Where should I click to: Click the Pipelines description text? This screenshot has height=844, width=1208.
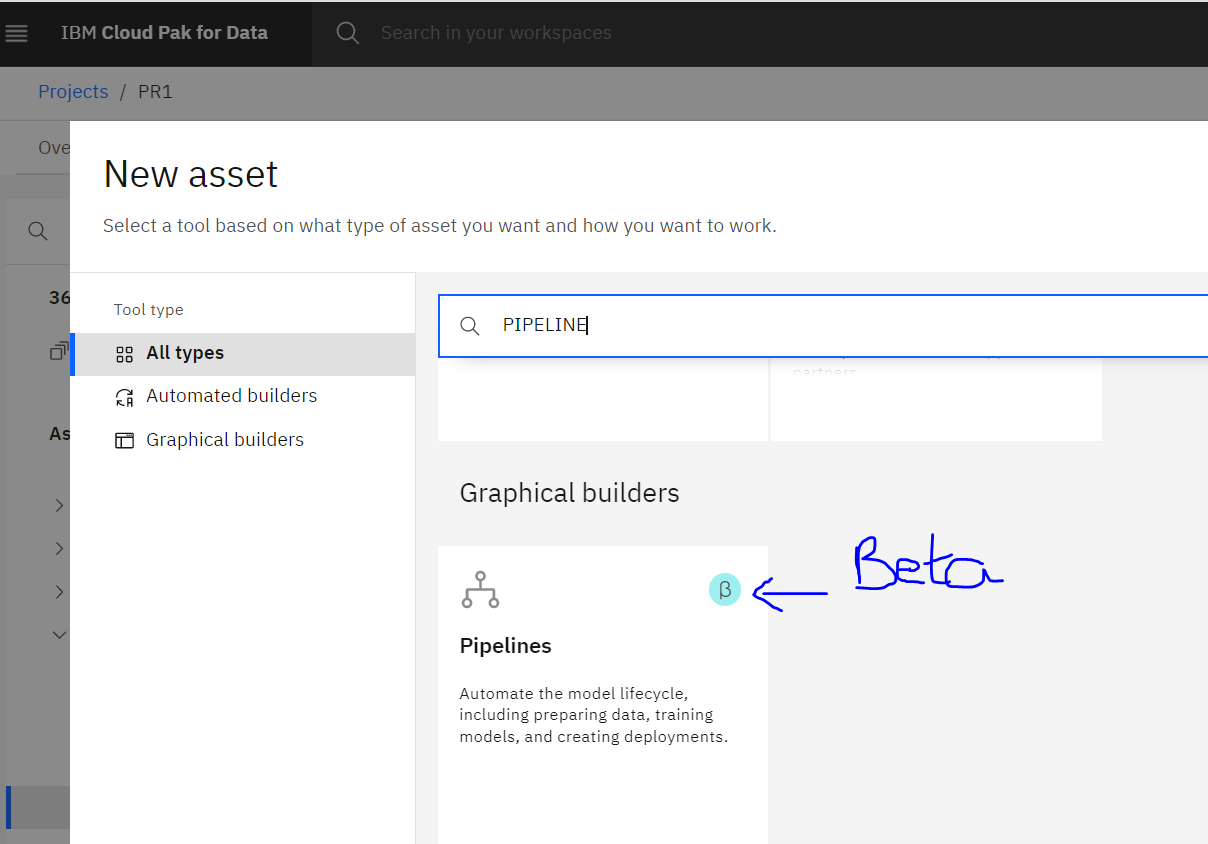594,715
